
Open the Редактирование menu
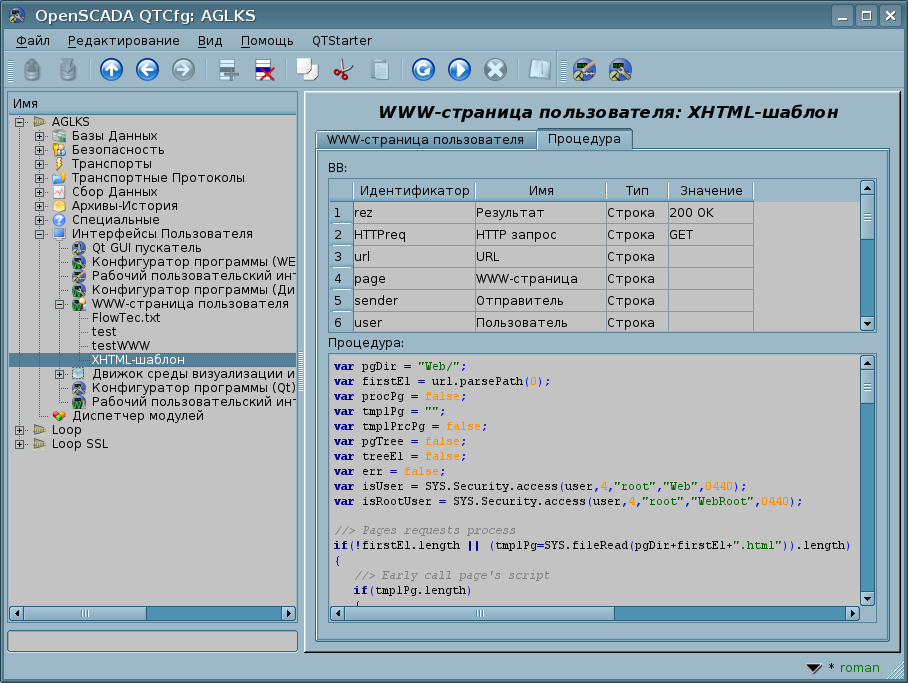pyautogui.click(x=123, y=41)
